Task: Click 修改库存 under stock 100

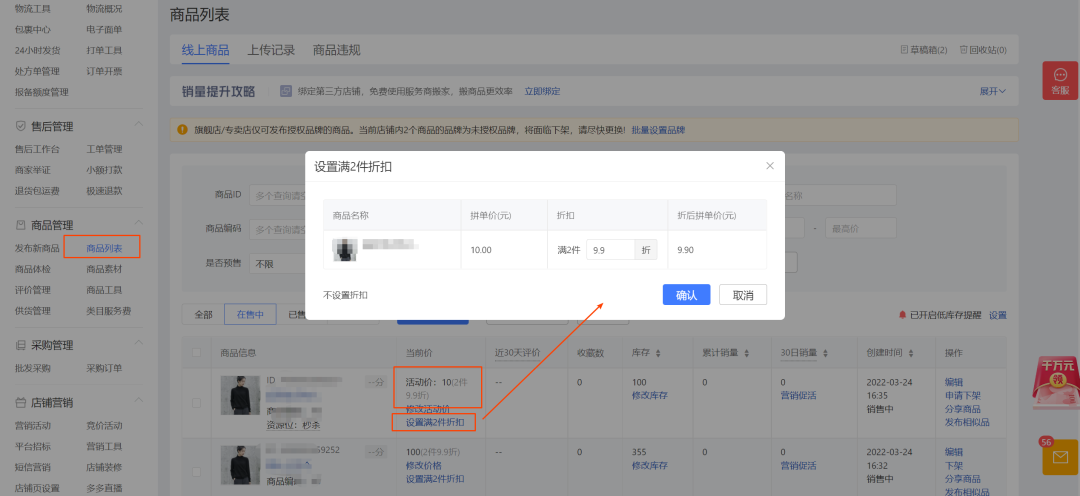Action: [650, 395]
